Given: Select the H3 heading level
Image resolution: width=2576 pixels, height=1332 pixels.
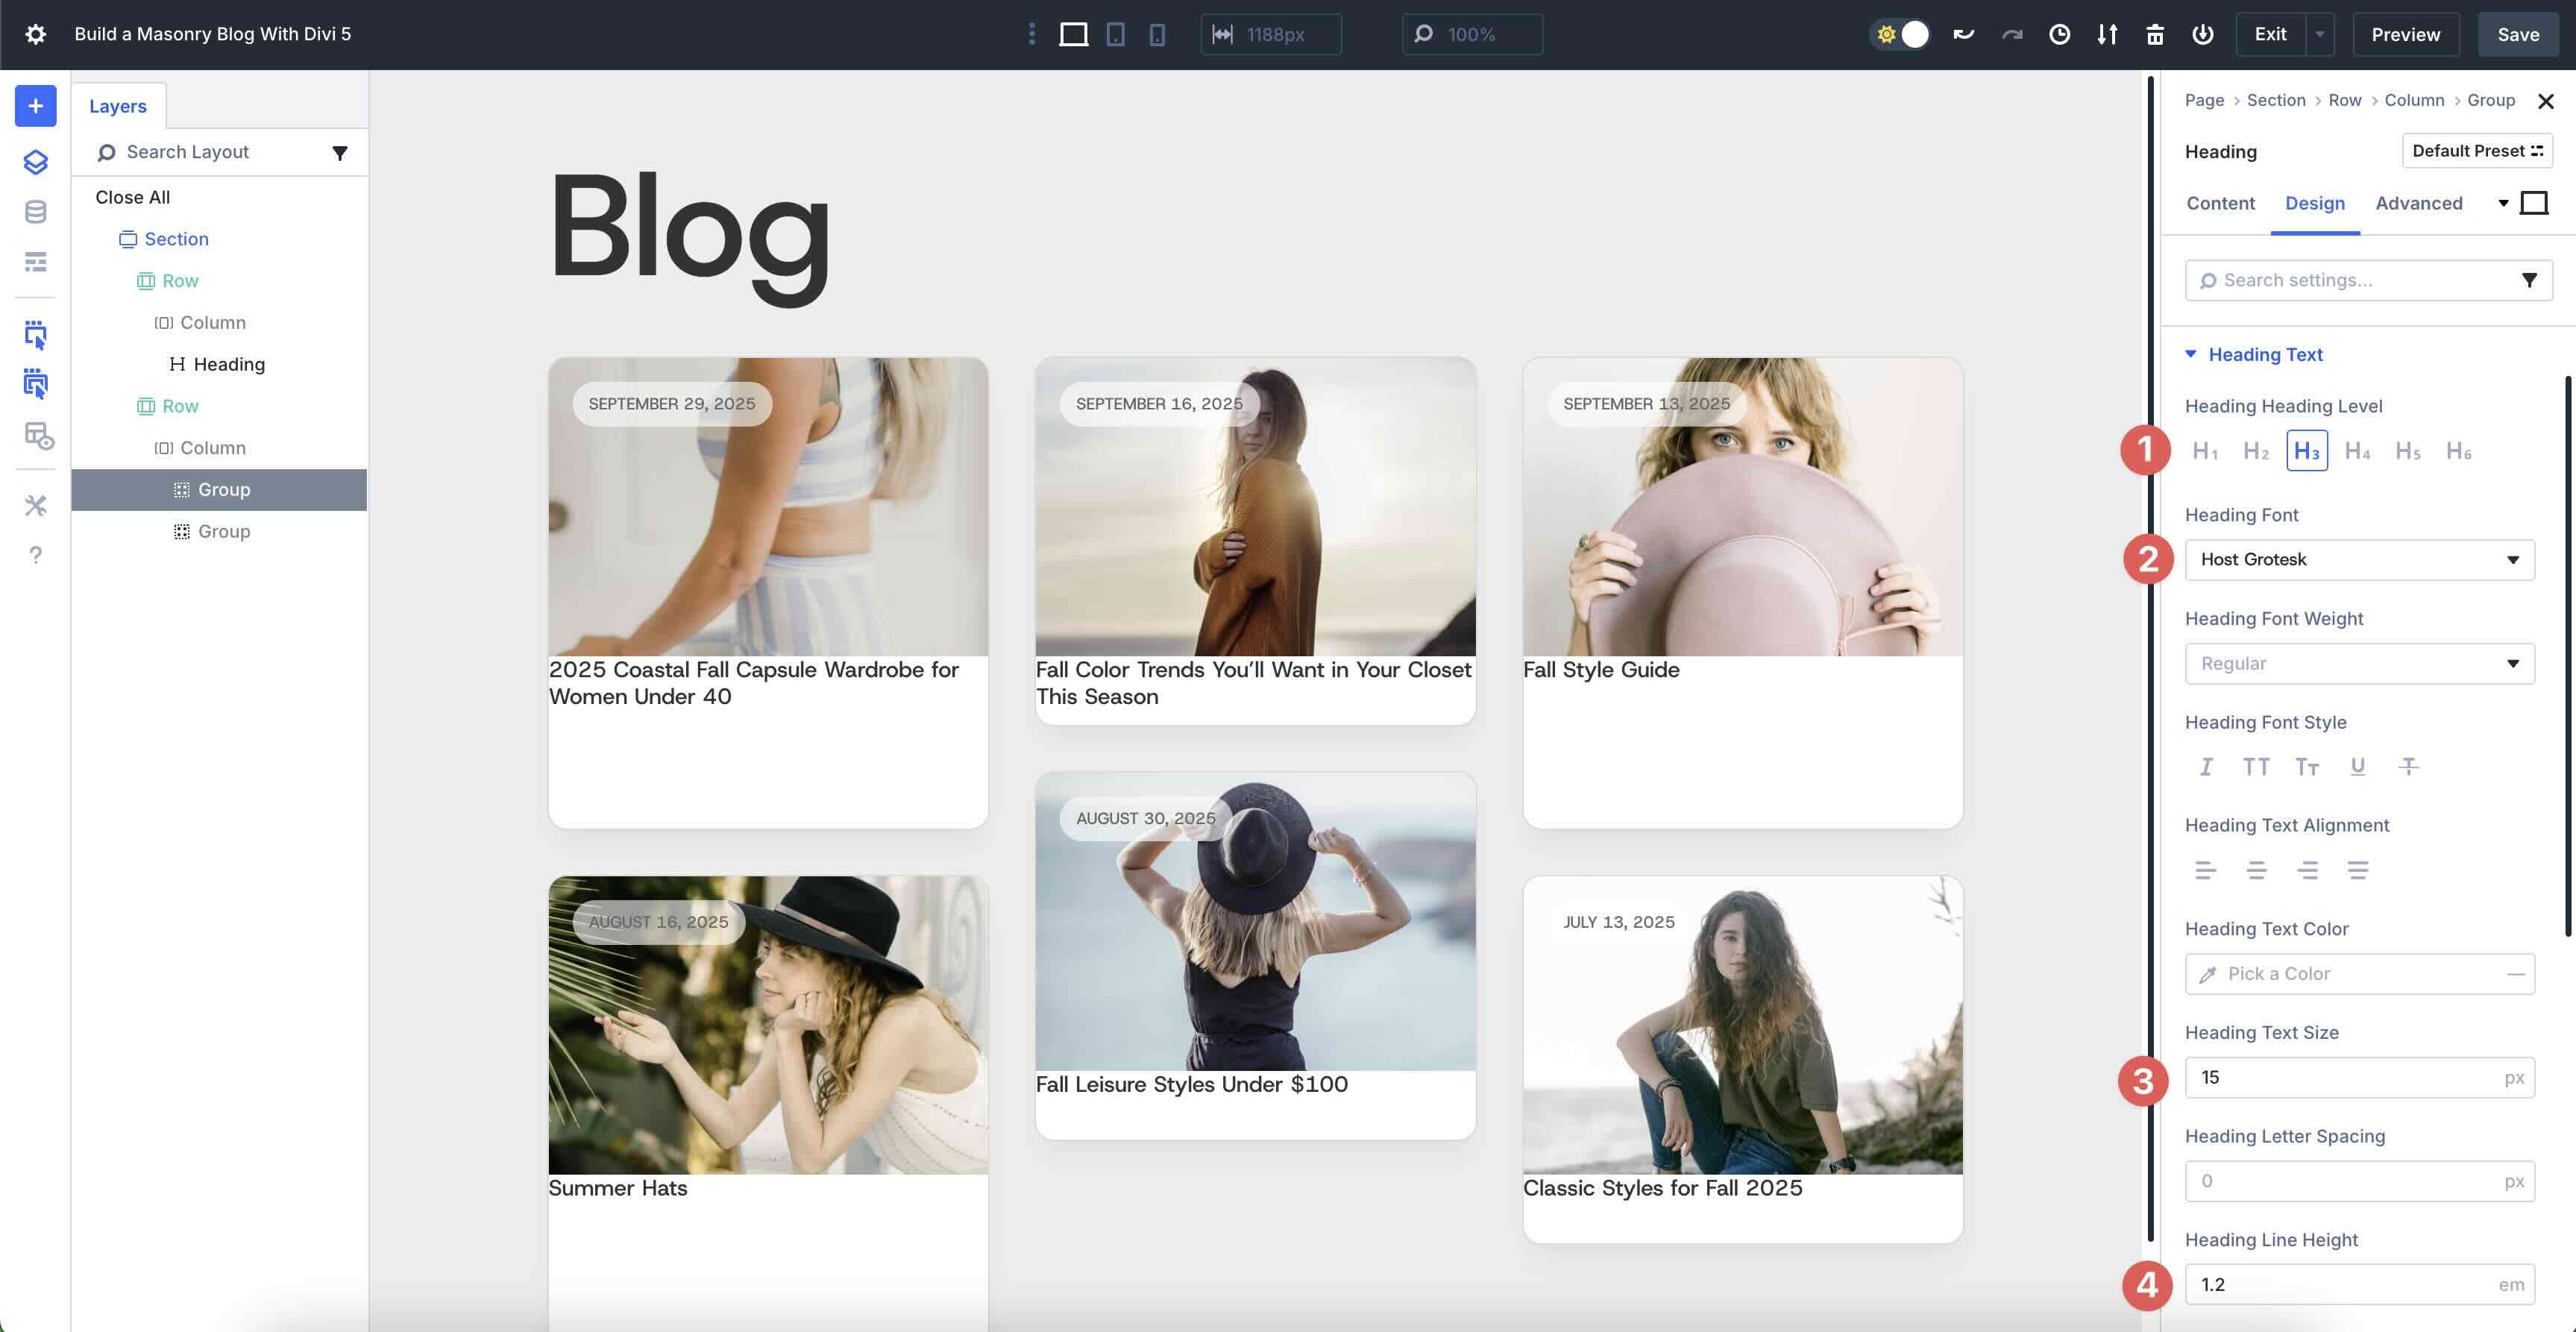Looking at the screenshot, I should pos(2307,451).
